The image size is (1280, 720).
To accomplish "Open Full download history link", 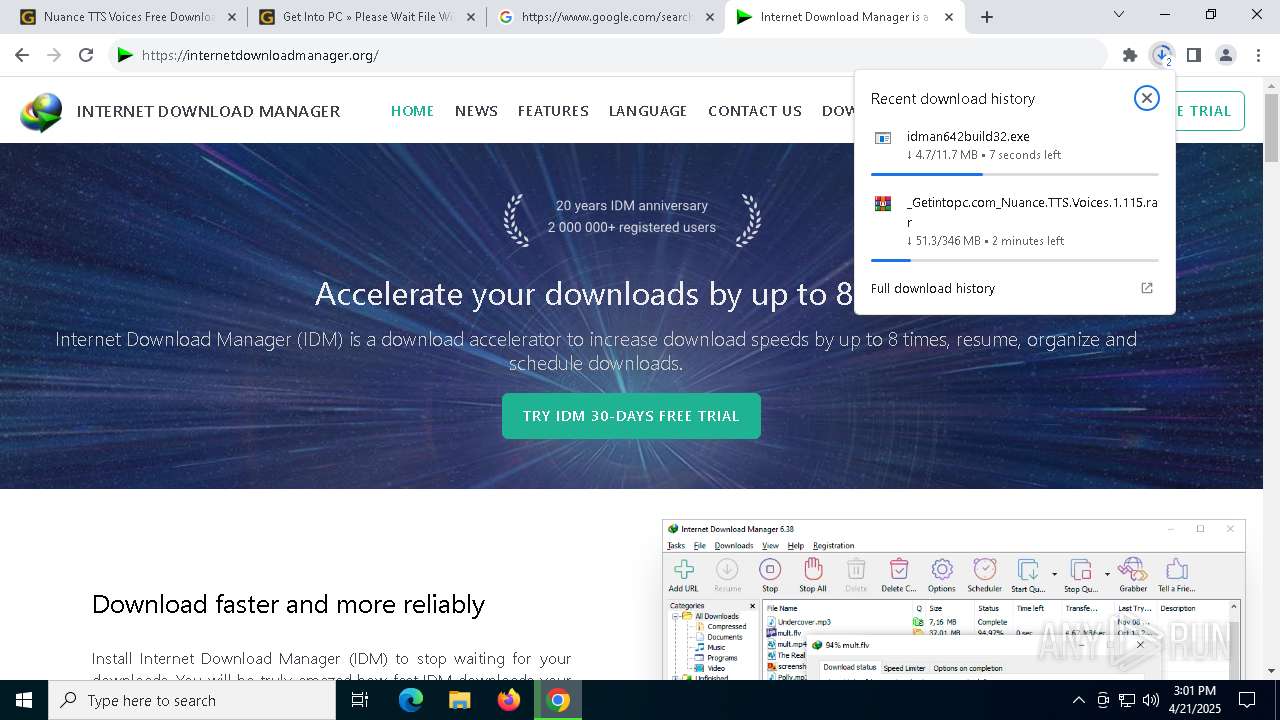I will coord(933,288).
